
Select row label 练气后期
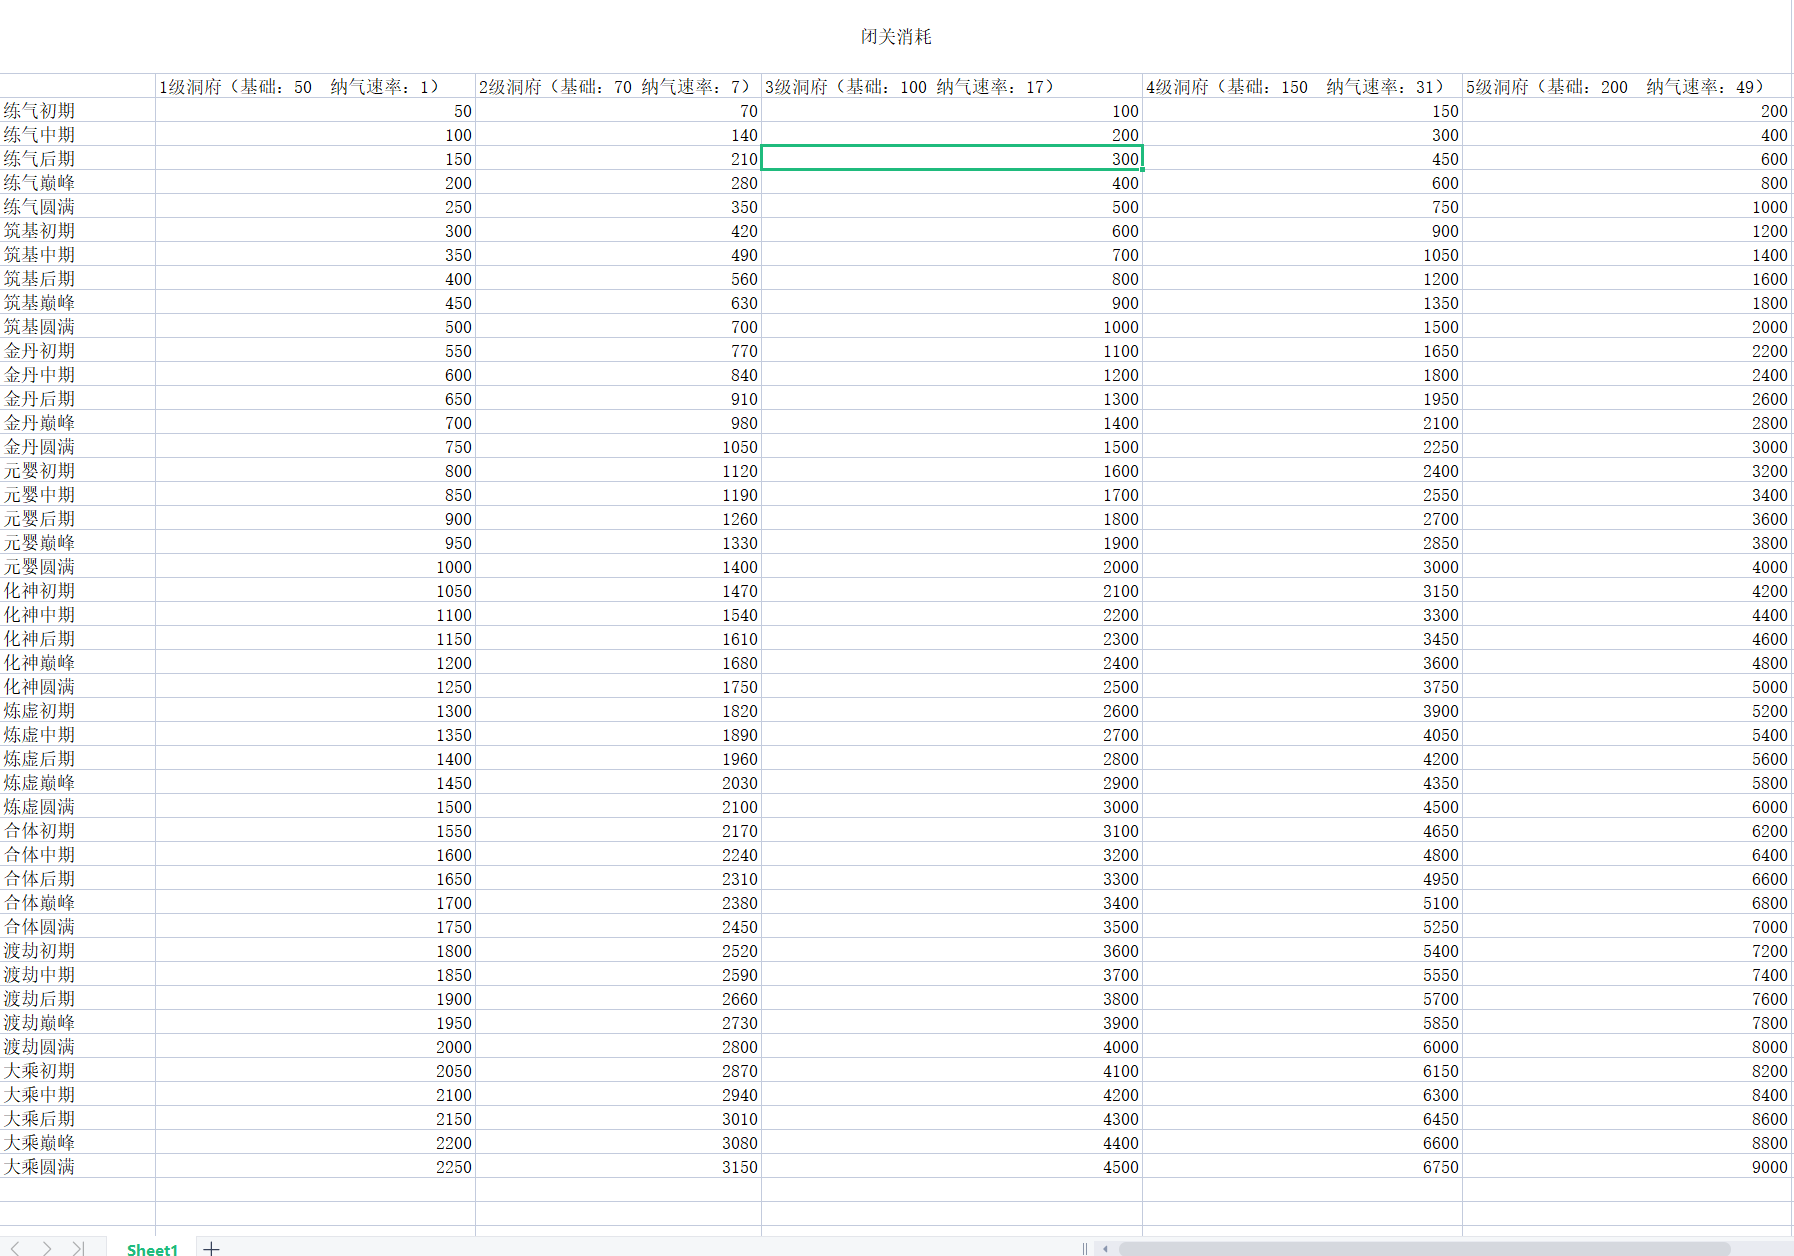[77, 158]
